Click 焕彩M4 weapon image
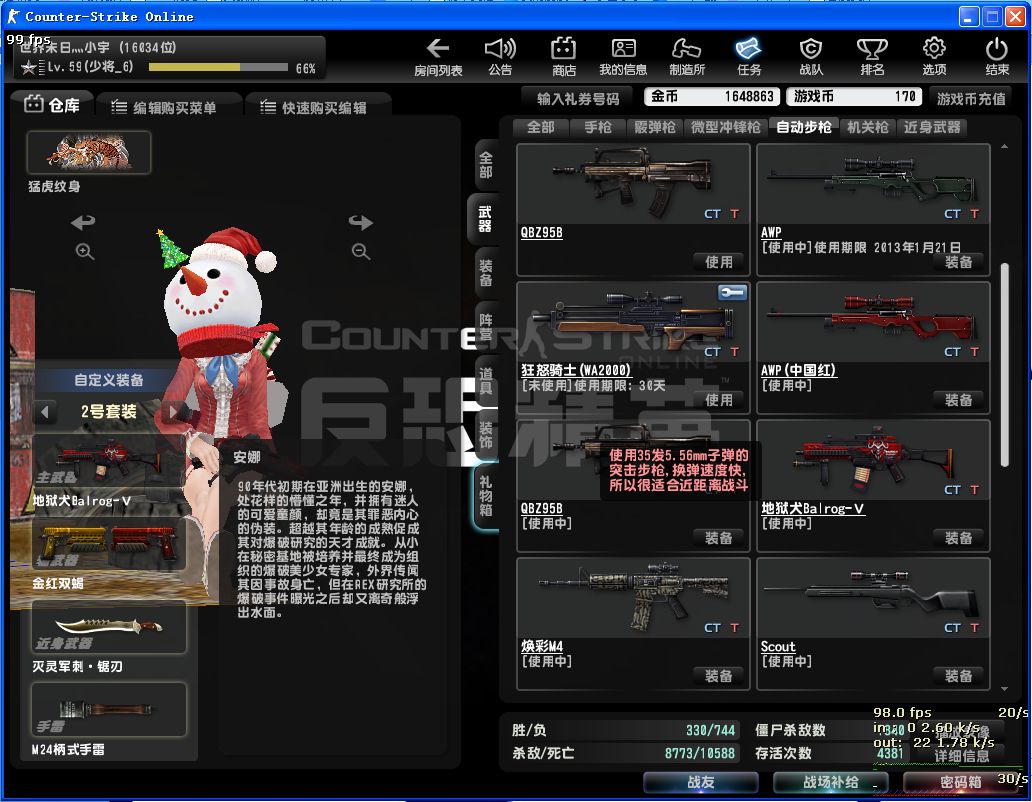This screenshot has height=802, width=1032. point(633,597)
